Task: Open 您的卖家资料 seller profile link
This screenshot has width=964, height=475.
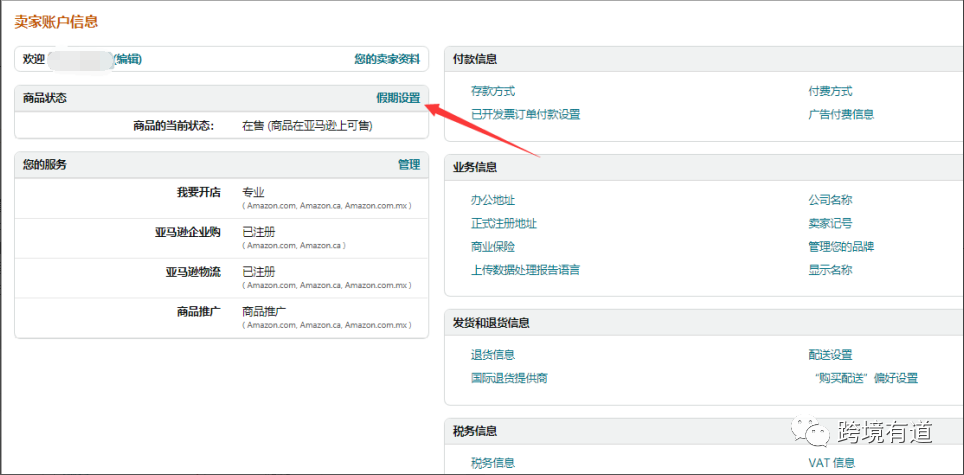Action: (x=387, y=59)
